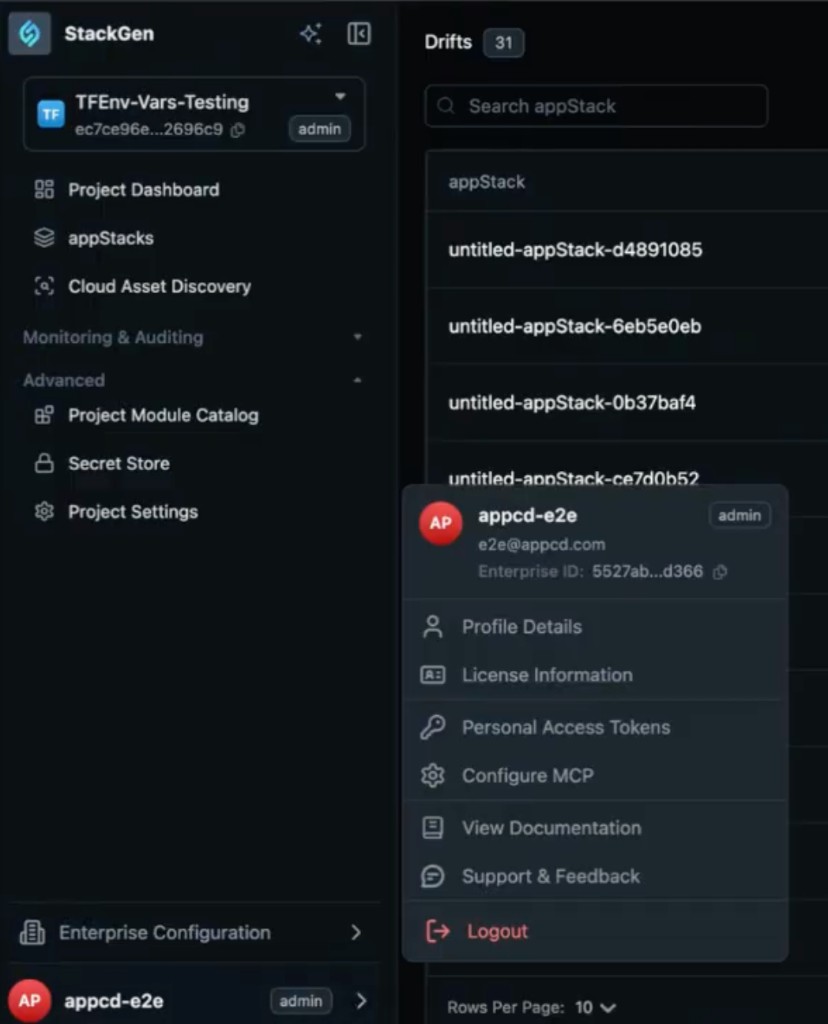
Task: Click the appStack column header
Action: [x=486, y=182]
